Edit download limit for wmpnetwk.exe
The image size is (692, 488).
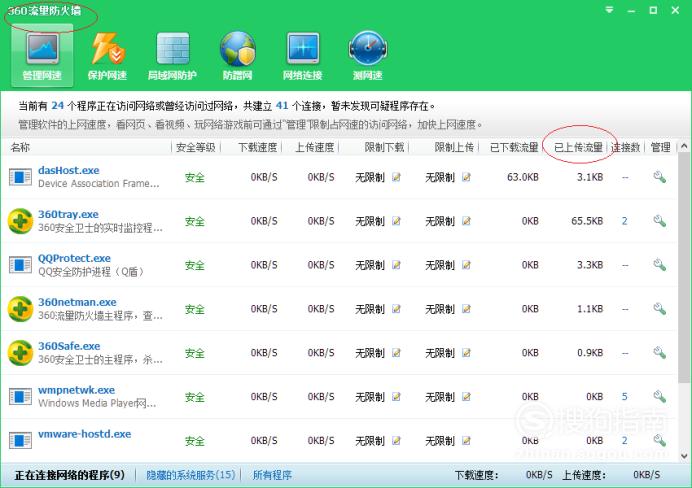click(396, 397)
